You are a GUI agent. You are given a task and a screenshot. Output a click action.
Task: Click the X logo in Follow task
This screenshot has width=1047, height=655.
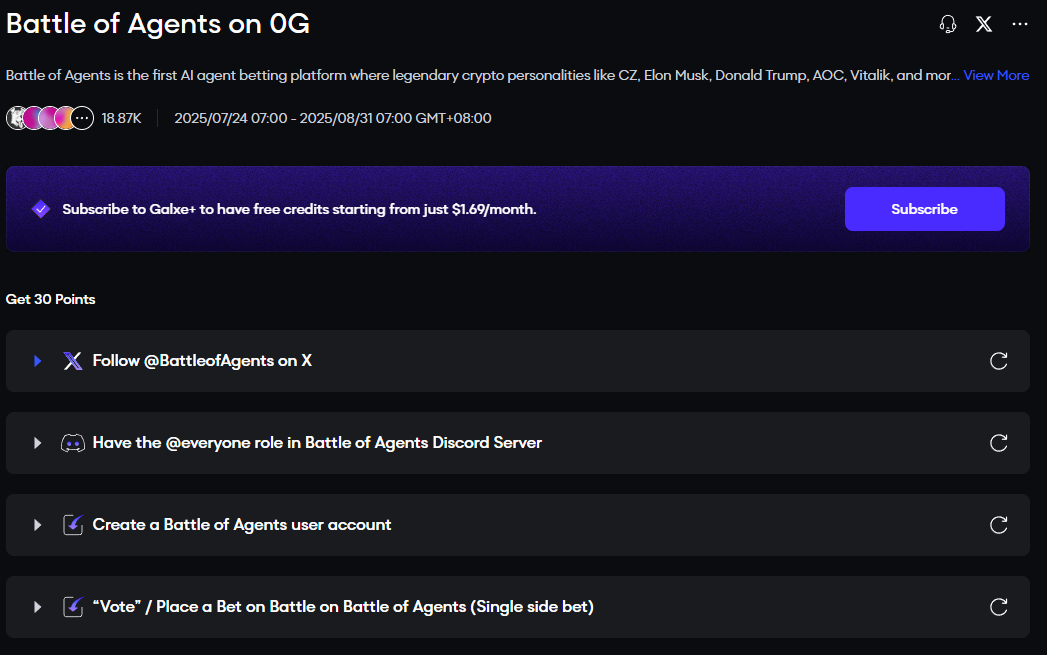tap(73, 361)
